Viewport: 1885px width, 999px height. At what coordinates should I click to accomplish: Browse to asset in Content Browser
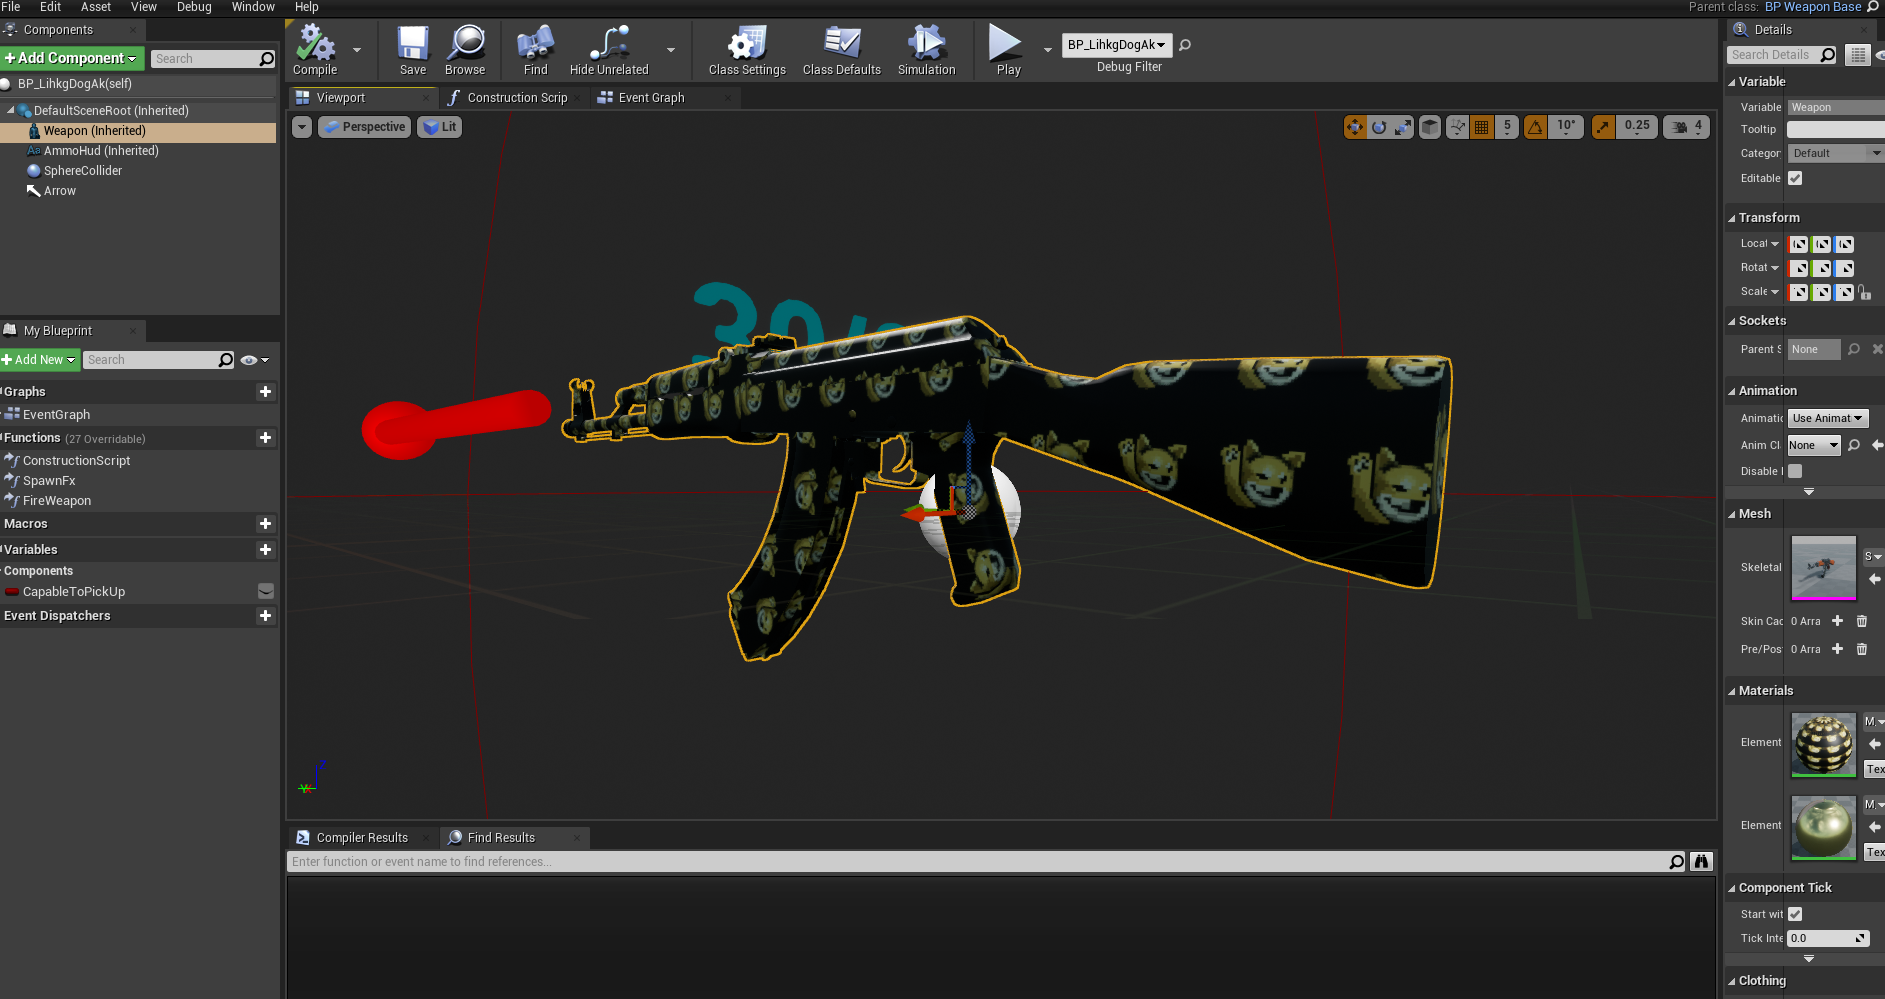(x=465, y=50)
